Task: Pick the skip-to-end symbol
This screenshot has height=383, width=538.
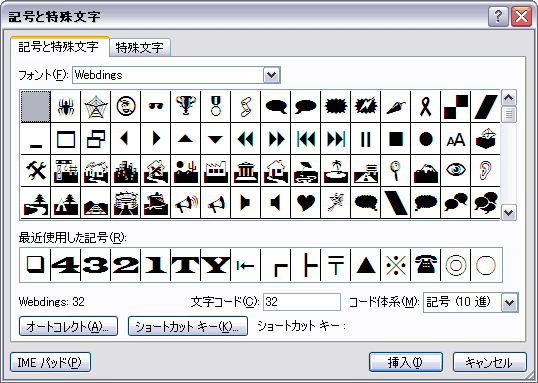Action: pos(336,139)
